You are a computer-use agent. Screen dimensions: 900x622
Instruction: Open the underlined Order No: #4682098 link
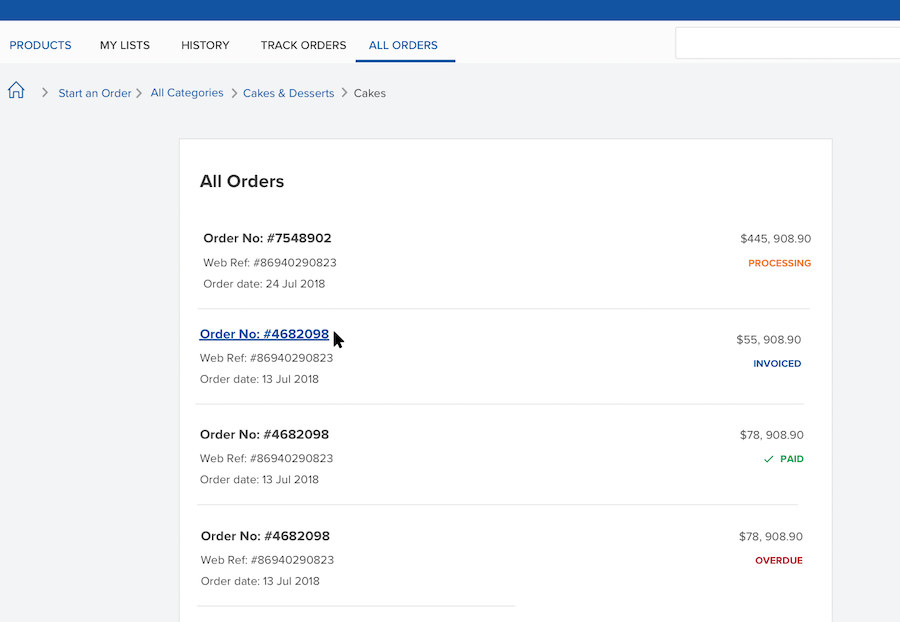click(x=264, y=334)
